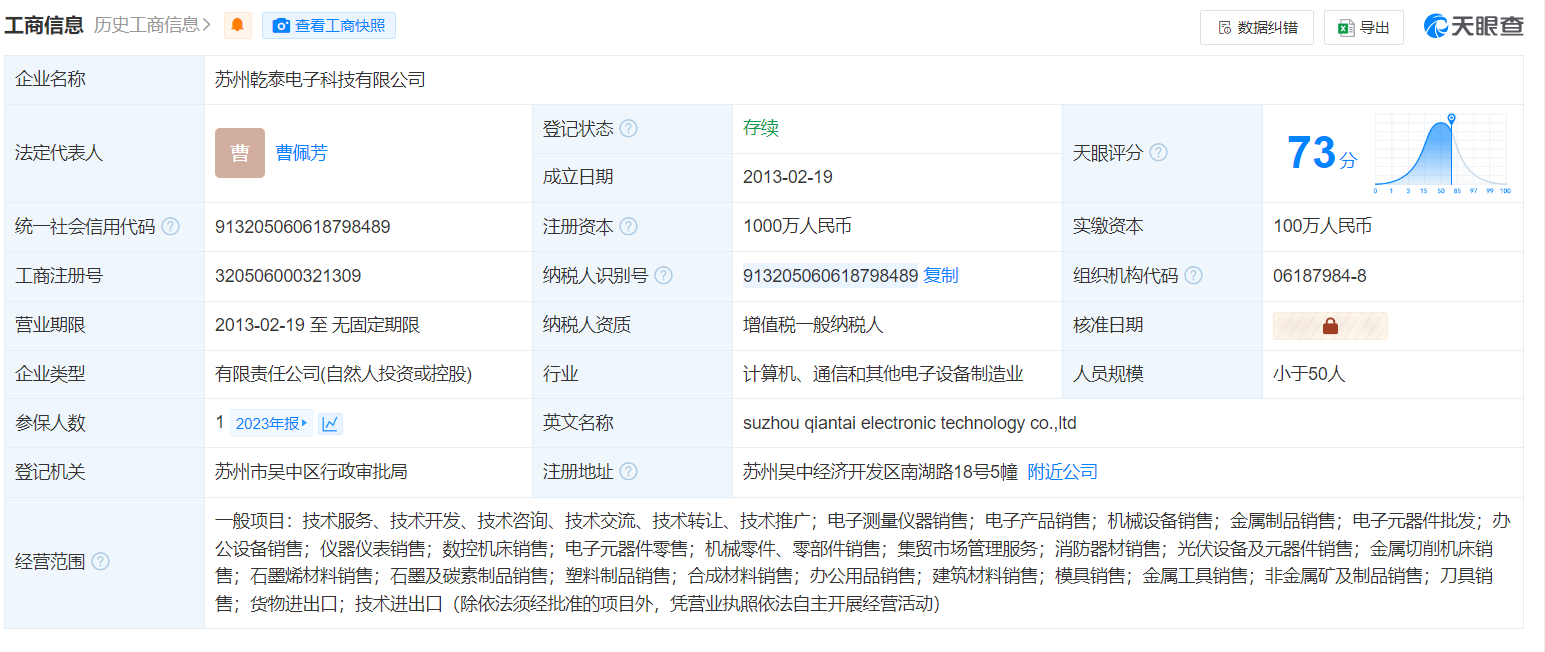The image size is (1545, 652).
Task: Click address 苏州吴中经济开发区南湖路18号5幢
Action: click(x=880, y=471)
